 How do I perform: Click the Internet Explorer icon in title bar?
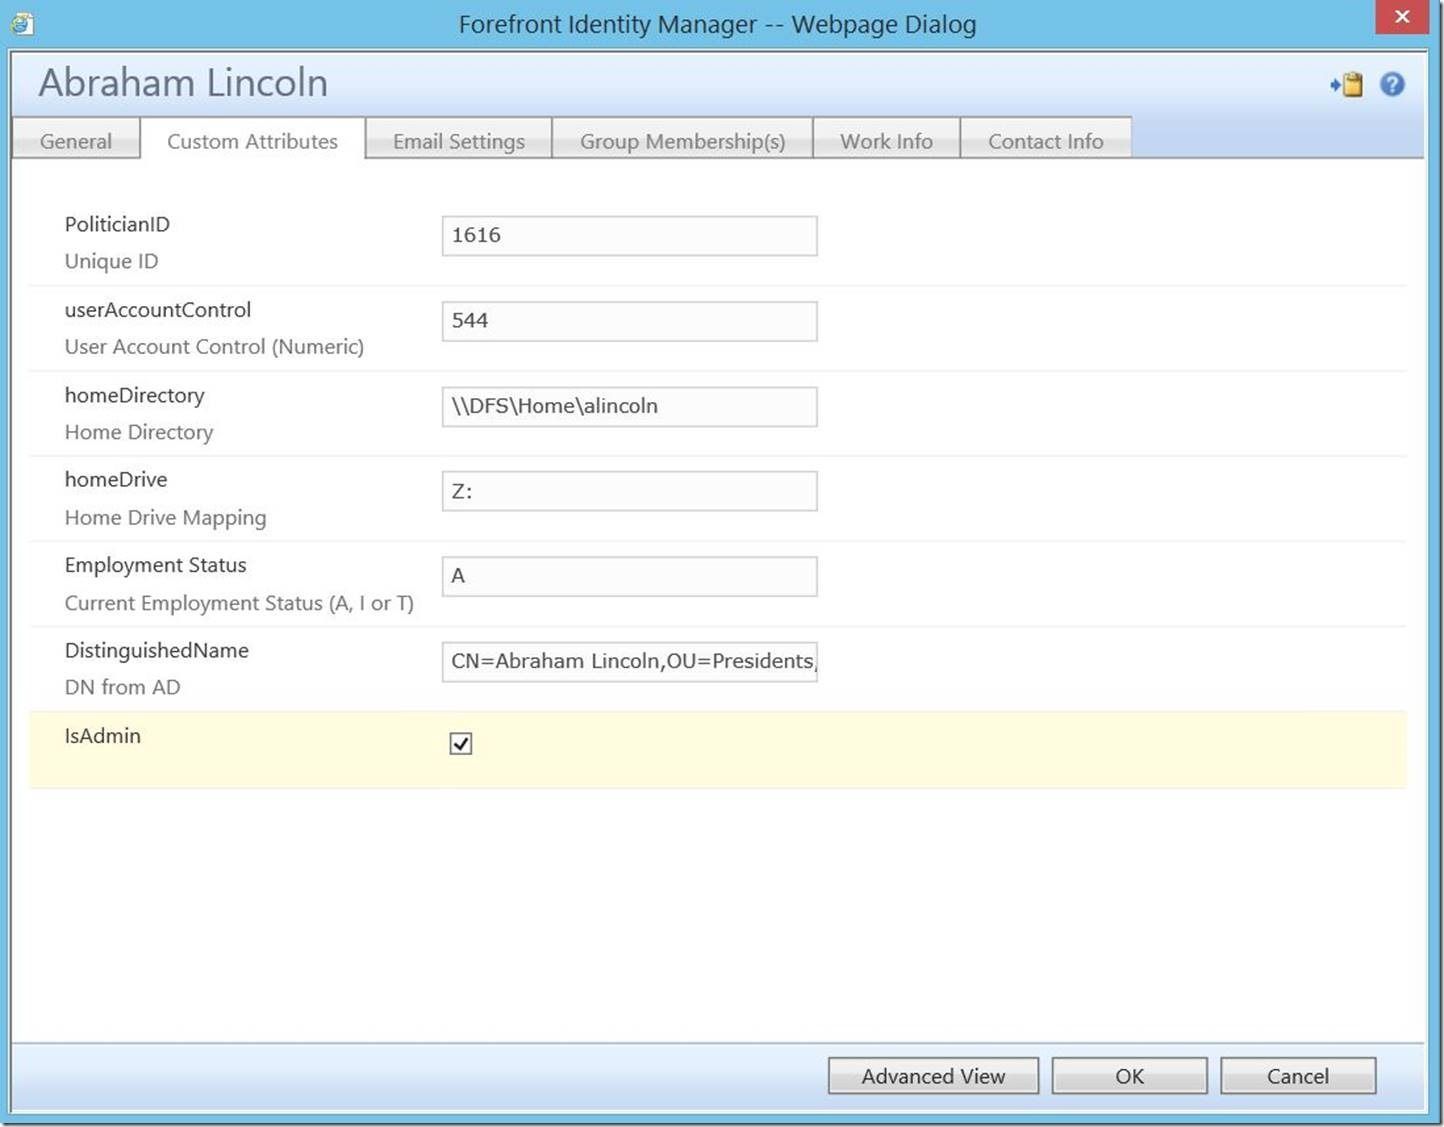tap(22, 23)
